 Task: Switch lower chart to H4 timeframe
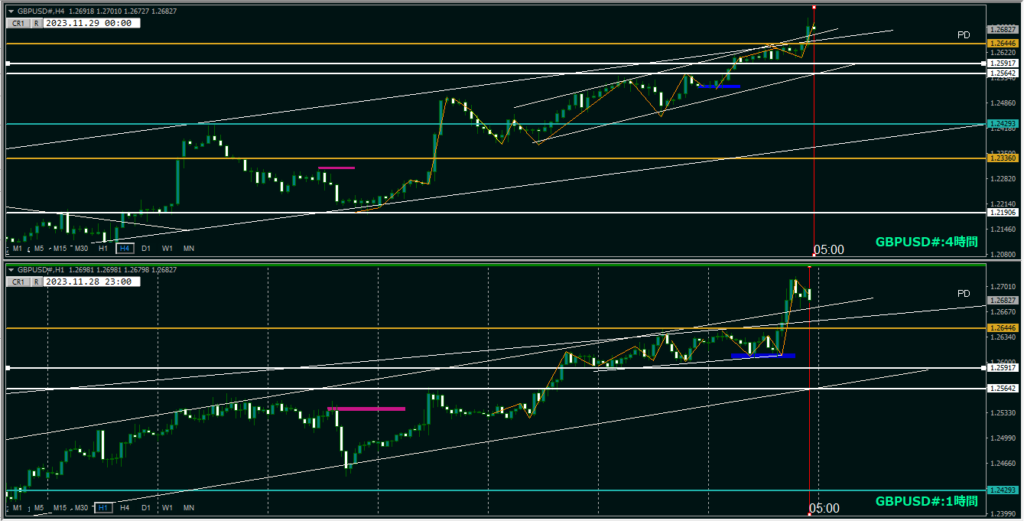(125, 507)
